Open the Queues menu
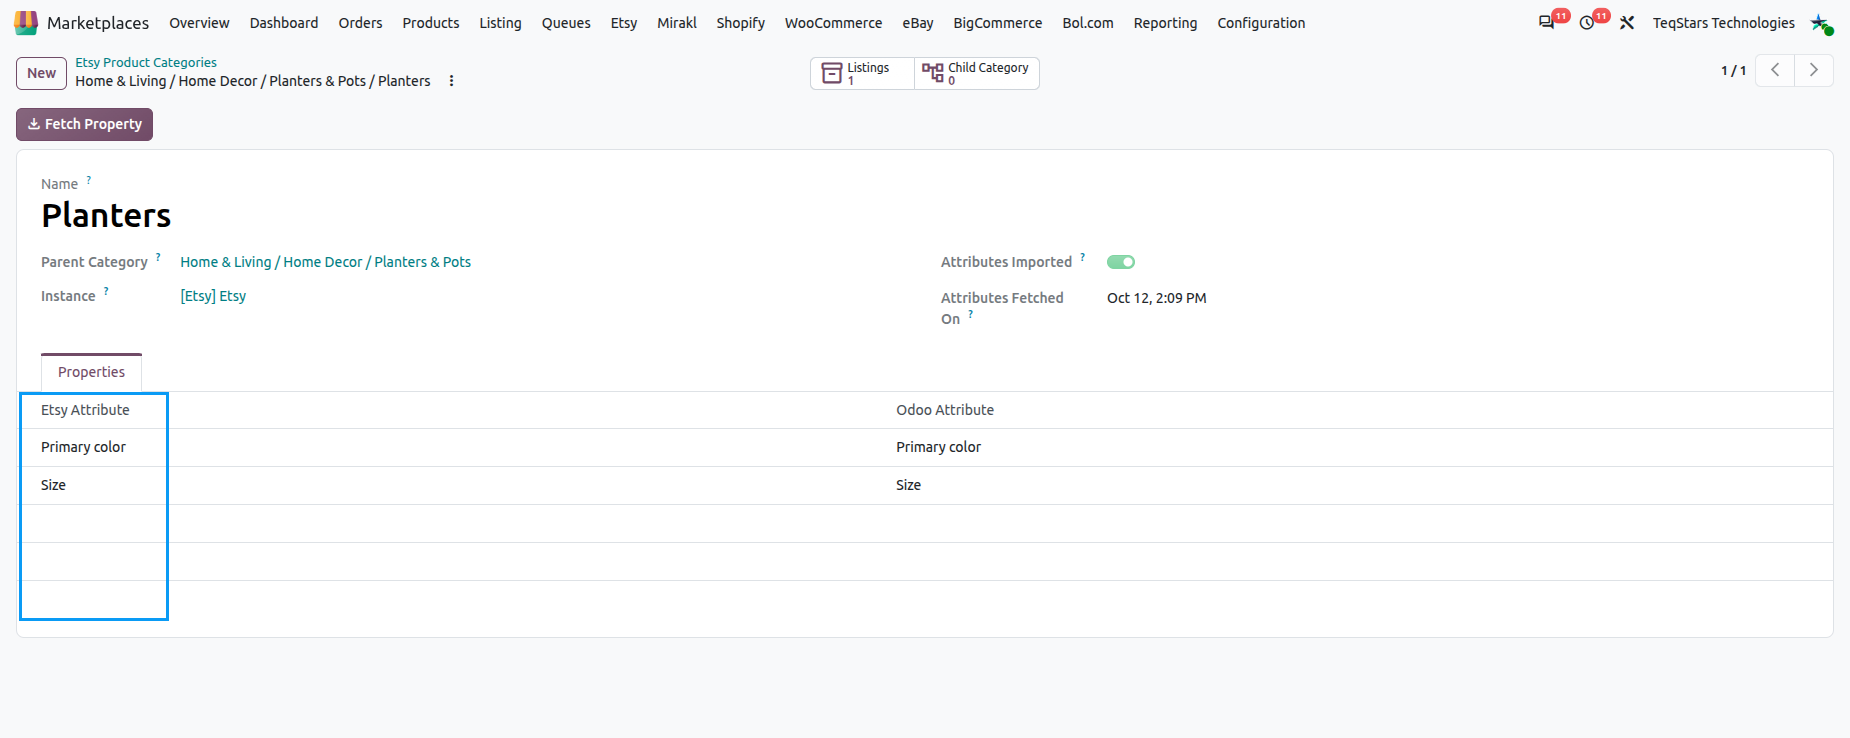This screenshot has width=1850, height=738. click(x=566, y=23)
